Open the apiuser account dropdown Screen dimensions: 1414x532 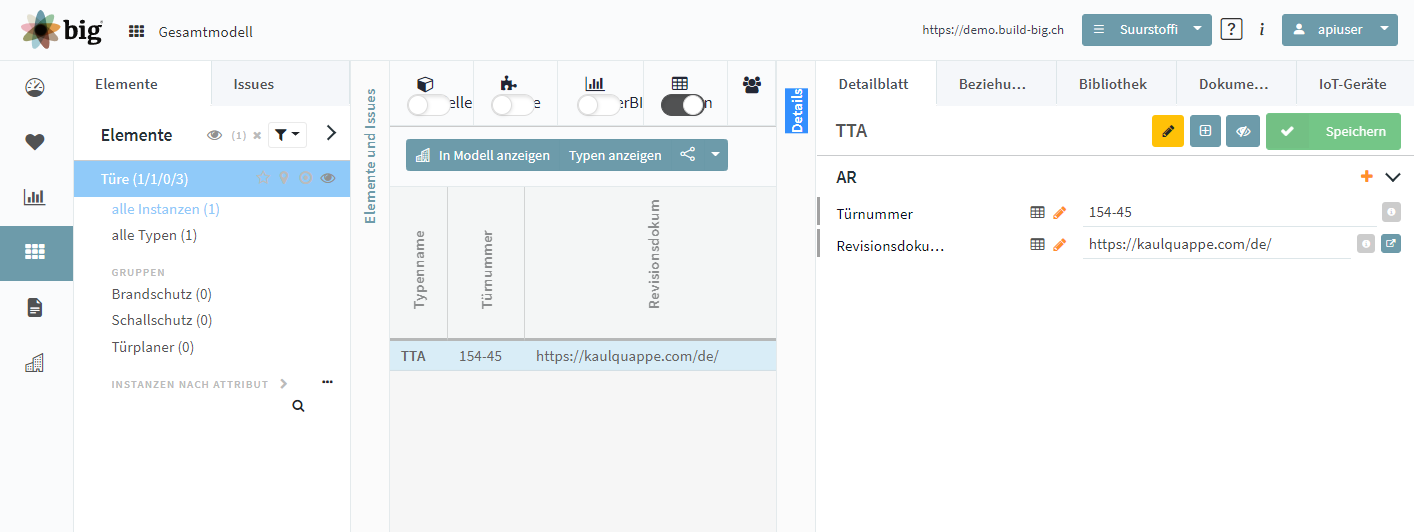point(1339,30)
